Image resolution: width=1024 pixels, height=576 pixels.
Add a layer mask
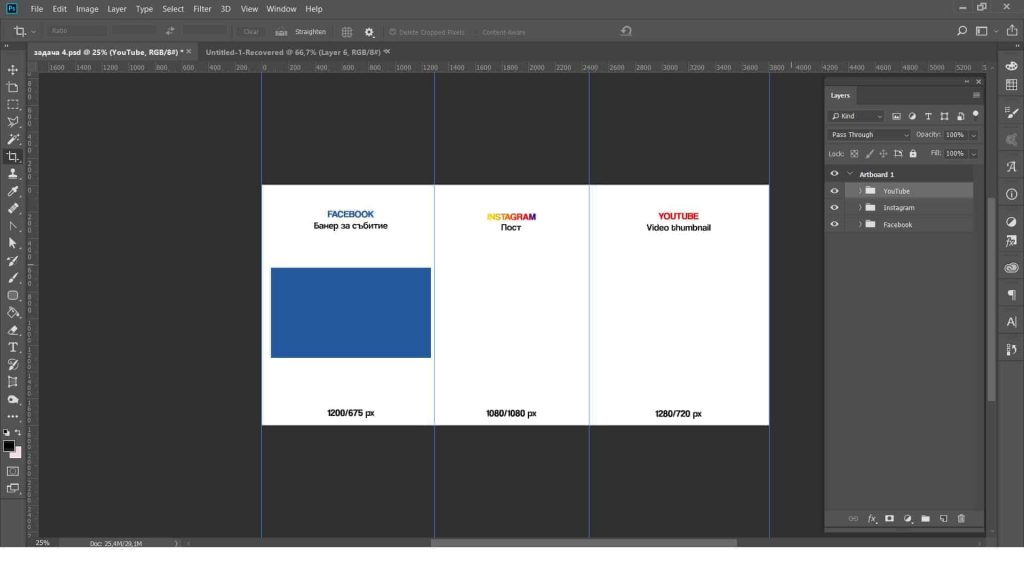click(x=889, y=519)
